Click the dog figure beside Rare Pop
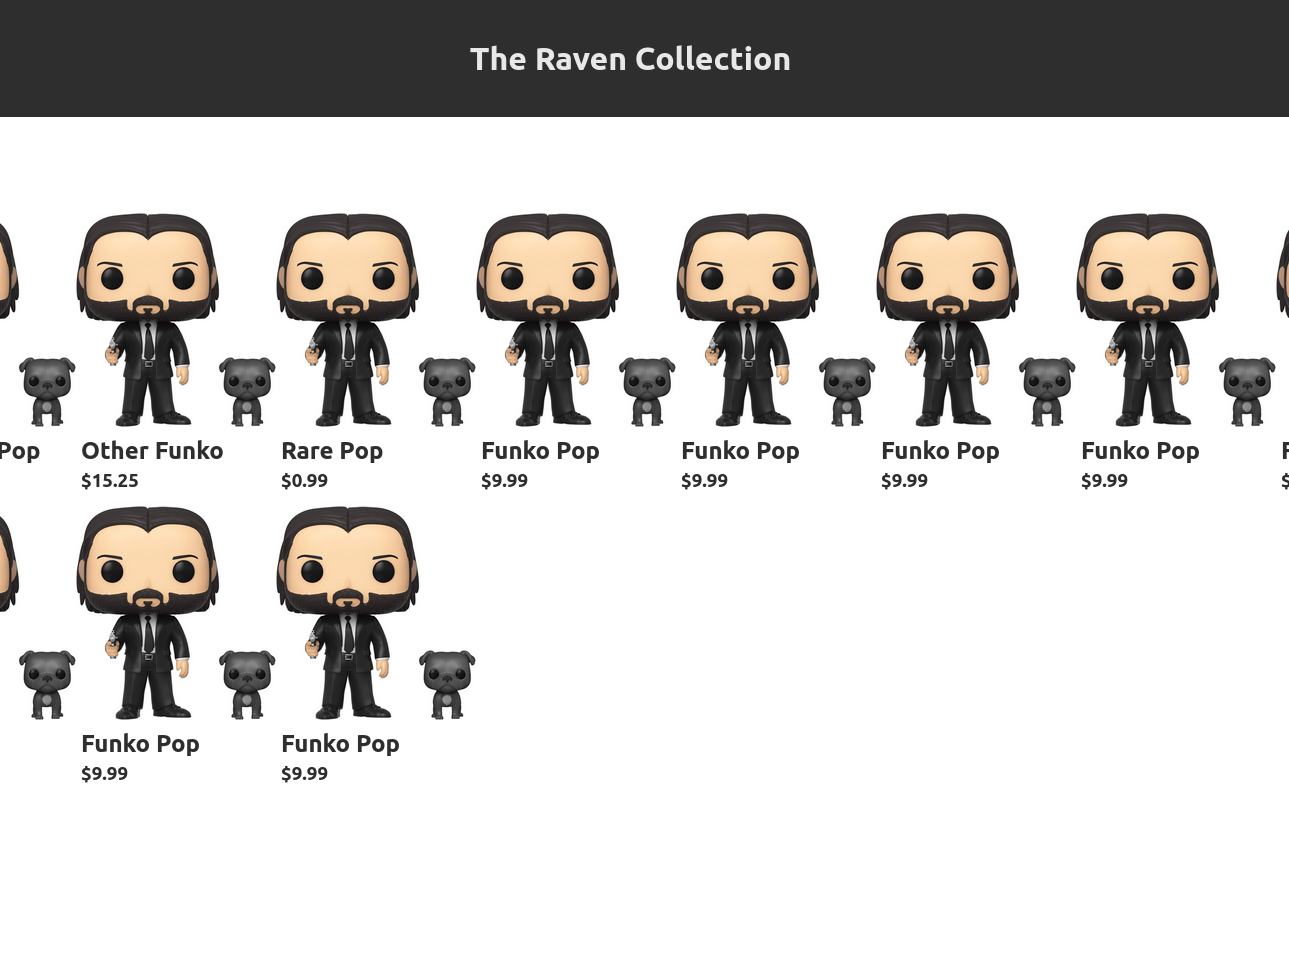 click(447, 391)
